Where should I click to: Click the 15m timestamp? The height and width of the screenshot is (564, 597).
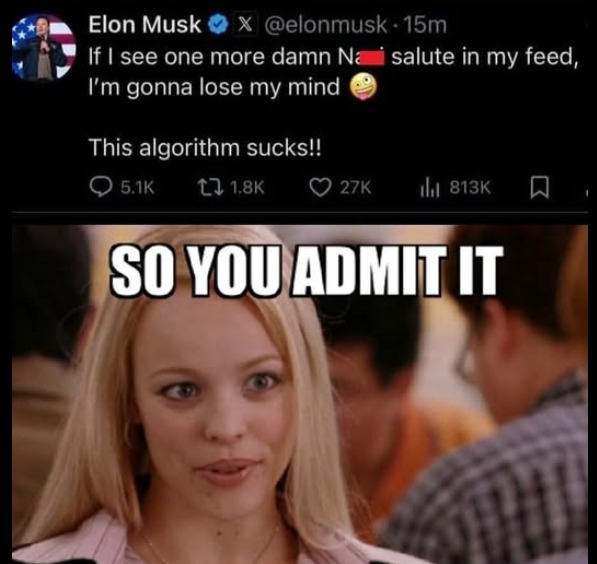pos(425,25)
